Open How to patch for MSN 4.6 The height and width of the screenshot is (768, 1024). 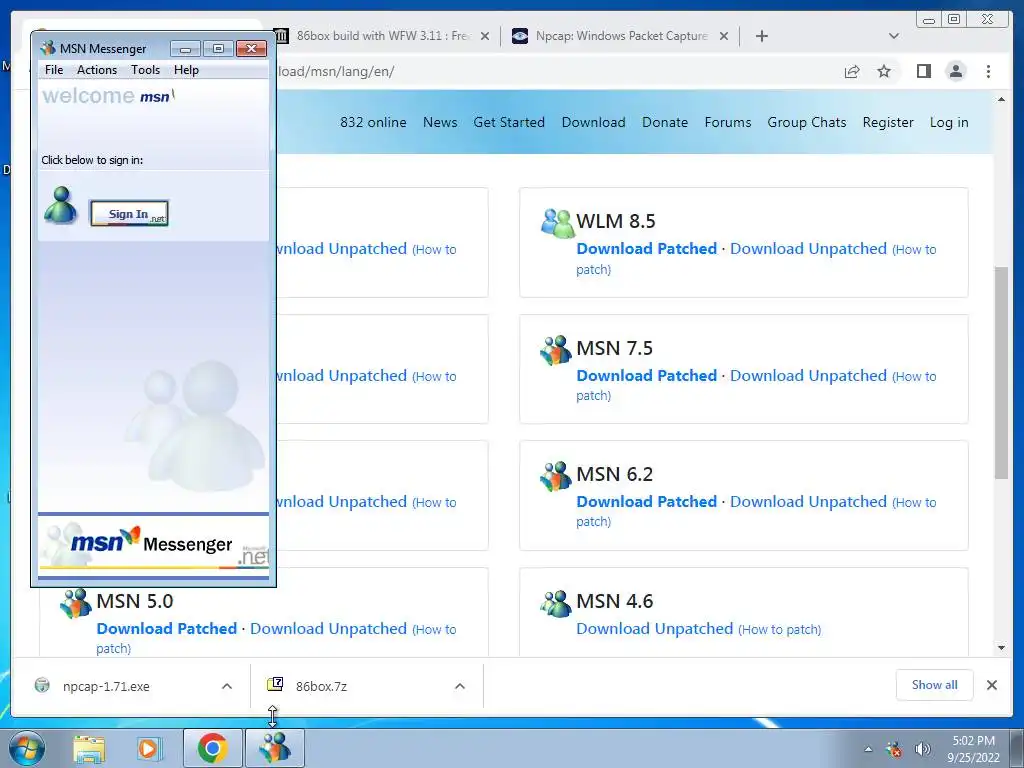[780, 630]
